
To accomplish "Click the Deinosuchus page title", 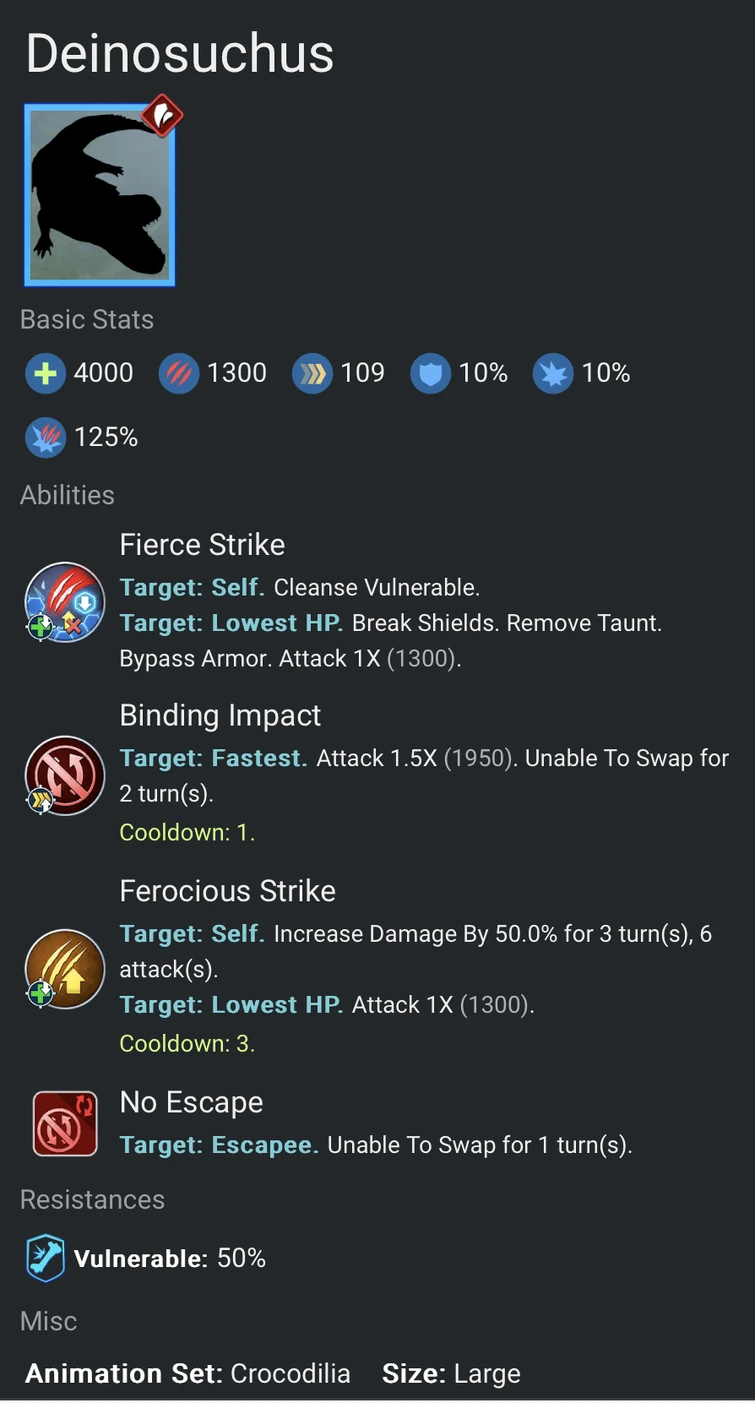I will [x=180, y=54].
